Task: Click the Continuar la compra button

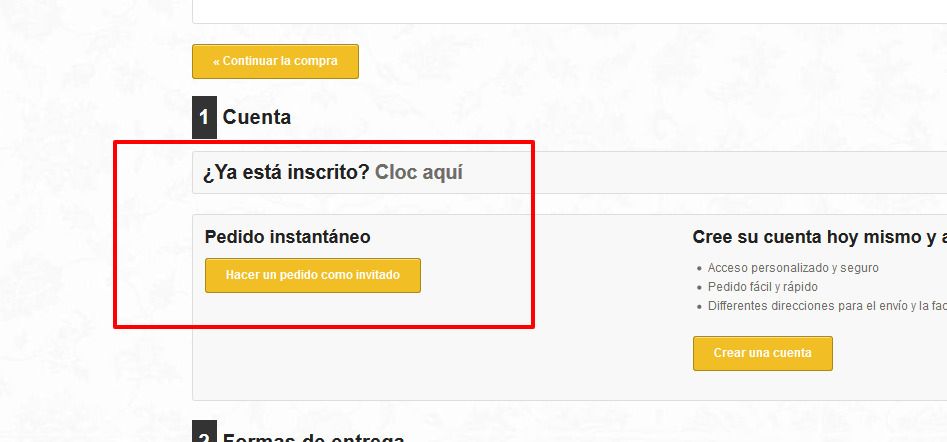Action: coord(275,62)
